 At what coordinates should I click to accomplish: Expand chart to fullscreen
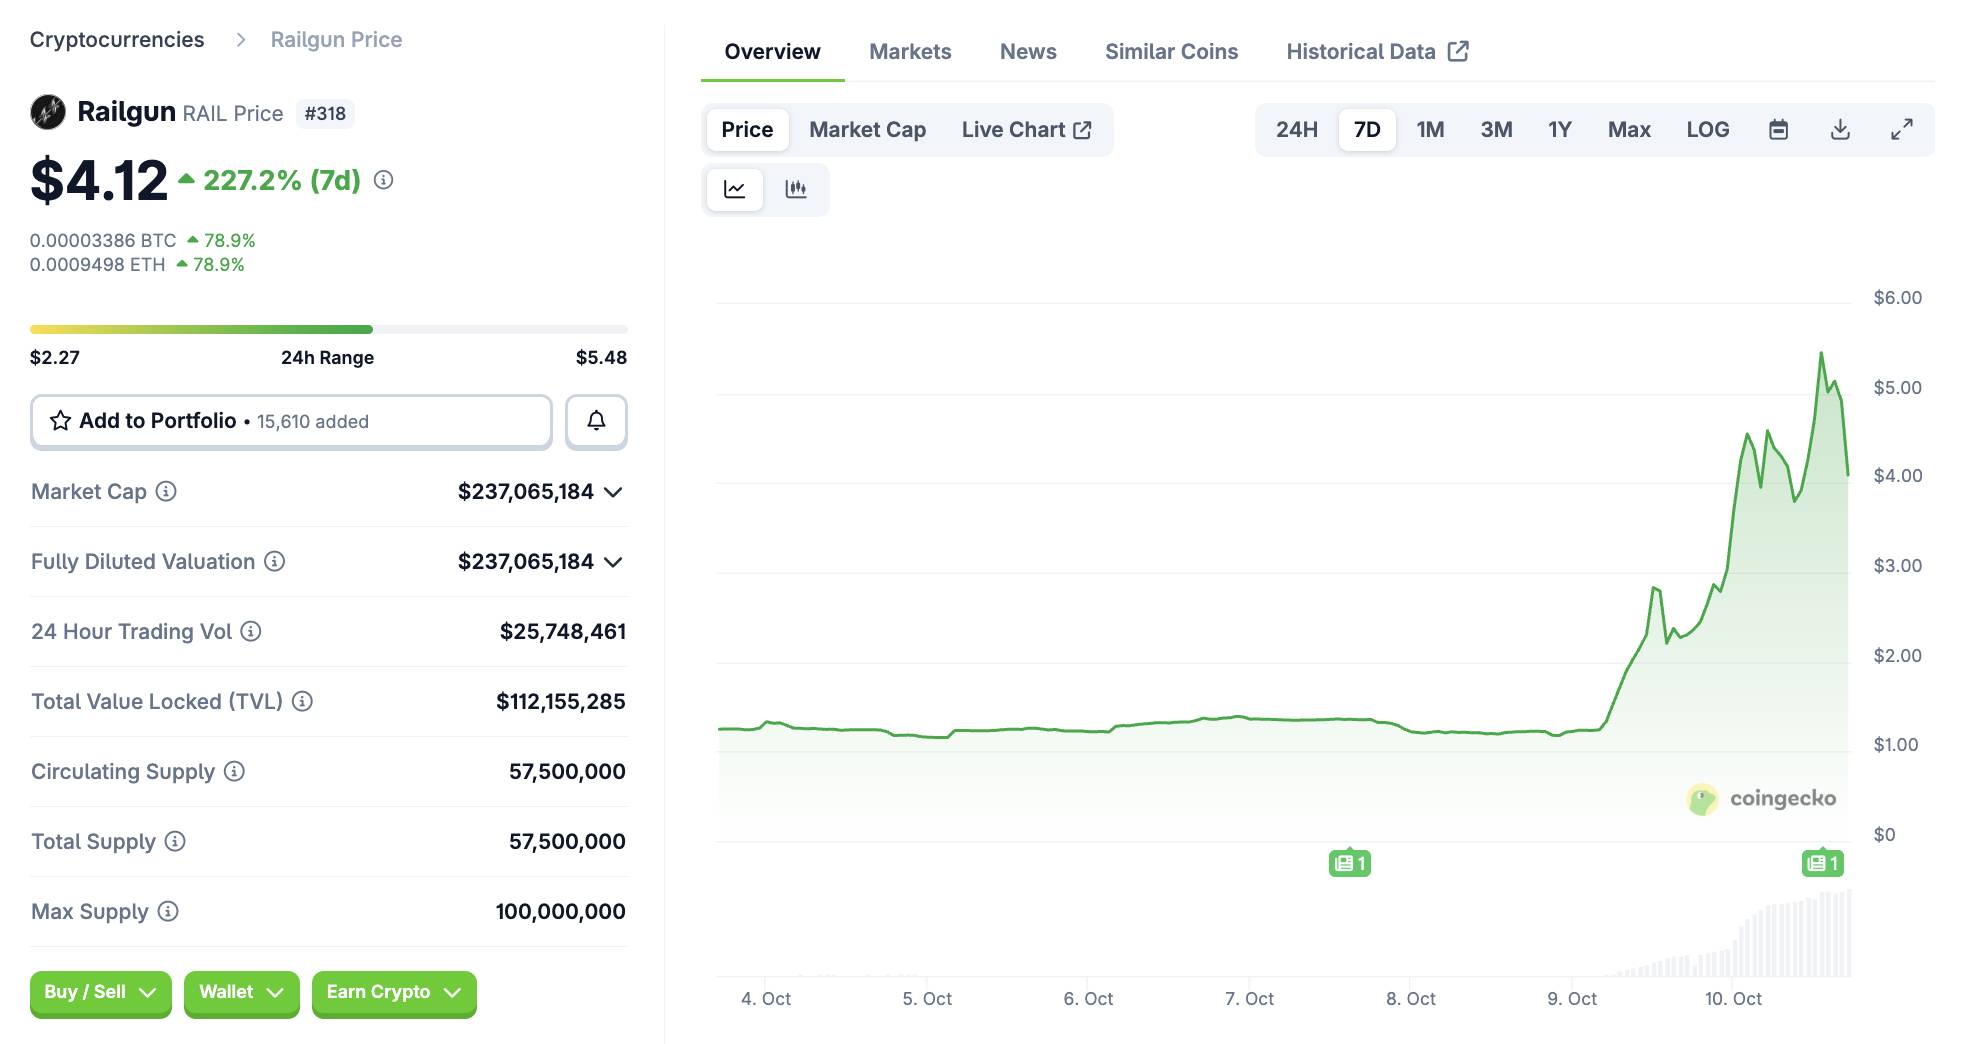[1901, 130]
